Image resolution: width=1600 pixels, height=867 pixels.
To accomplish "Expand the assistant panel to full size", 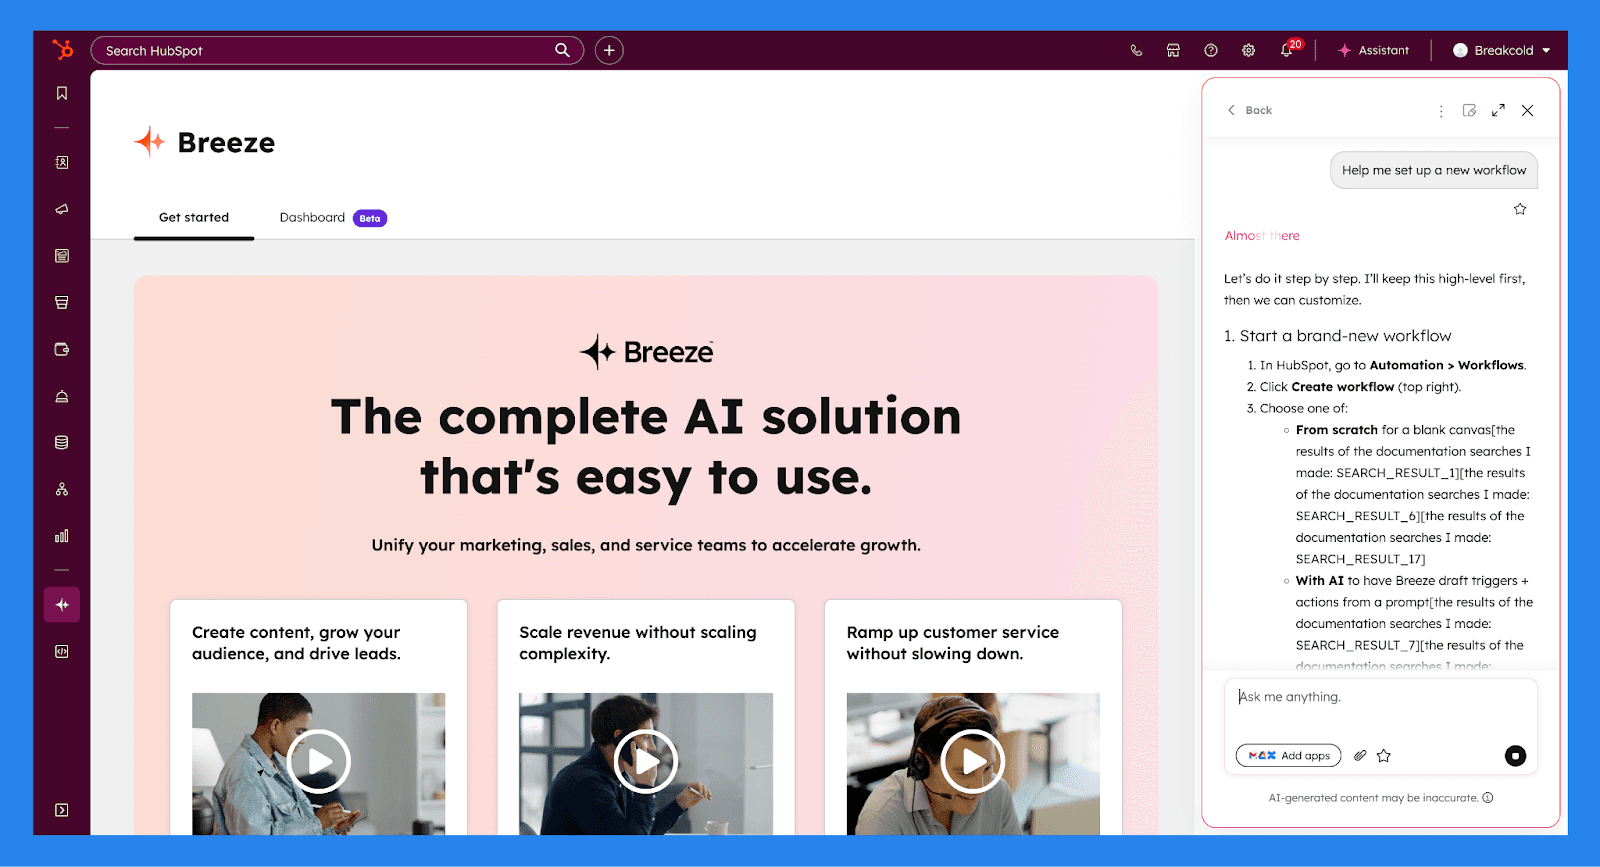I will [1498, 110].
